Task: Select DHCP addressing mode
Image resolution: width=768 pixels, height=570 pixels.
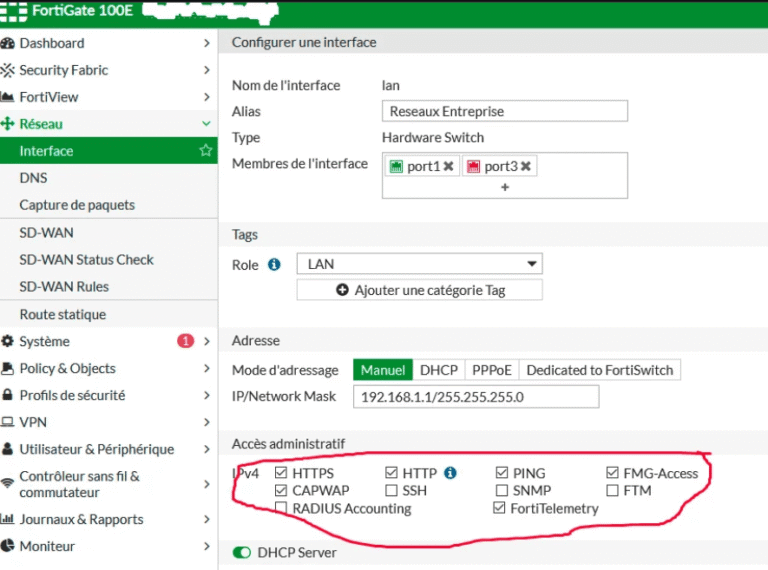Action: (x=439, y=370)
